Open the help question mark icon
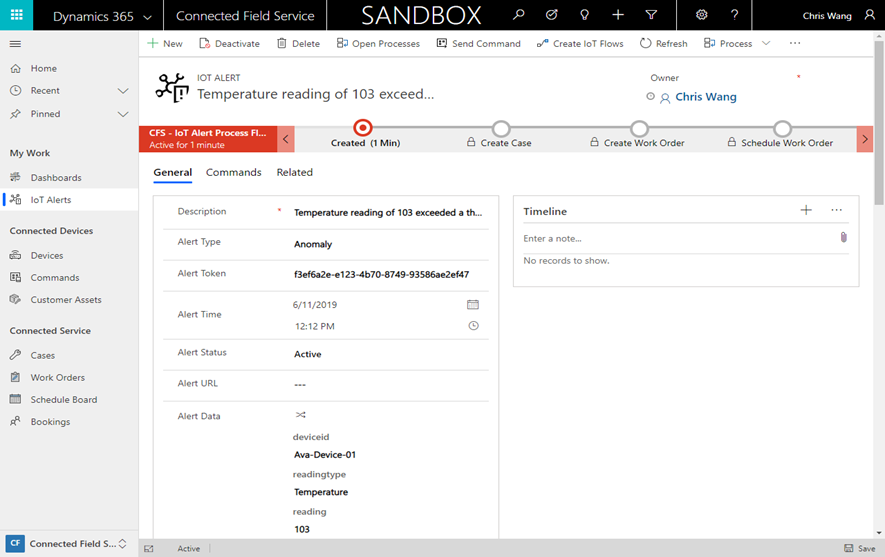This screenshot has height=557, width=885. [x=734, y=15]
